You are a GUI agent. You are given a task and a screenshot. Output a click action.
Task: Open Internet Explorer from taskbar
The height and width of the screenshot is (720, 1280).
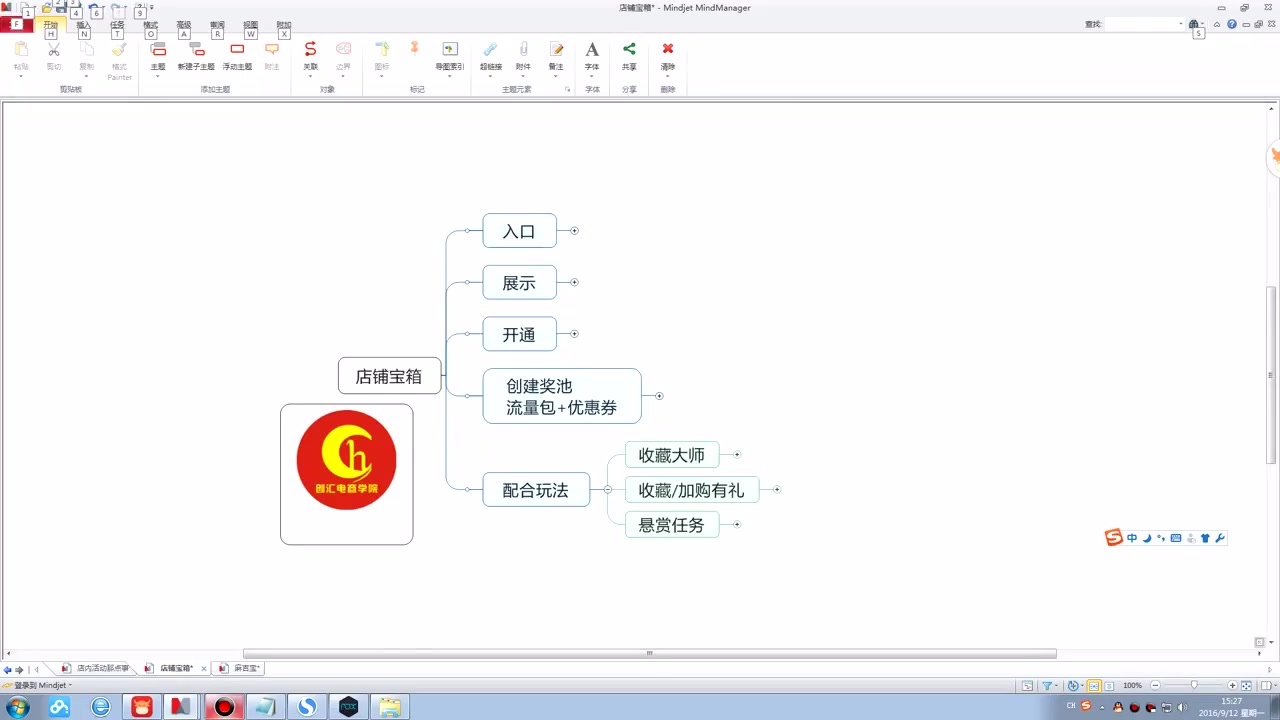click(101, 707)
